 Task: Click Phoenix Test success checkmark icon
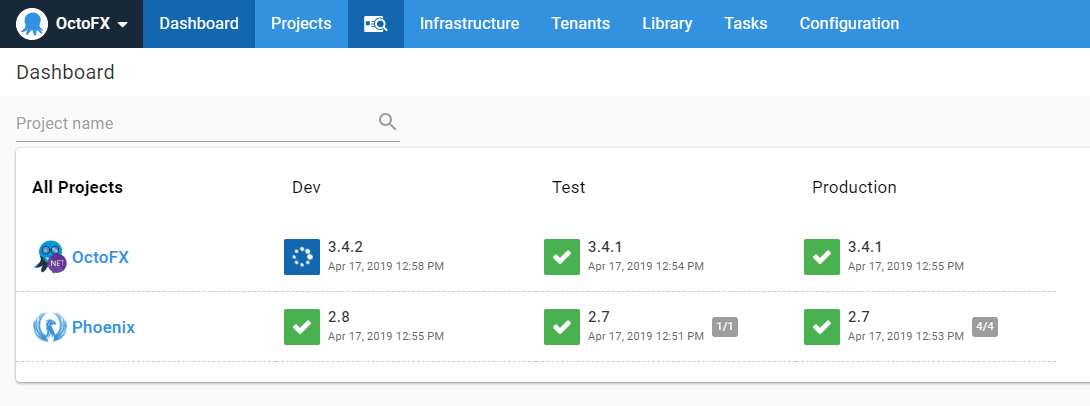point(562,327)
